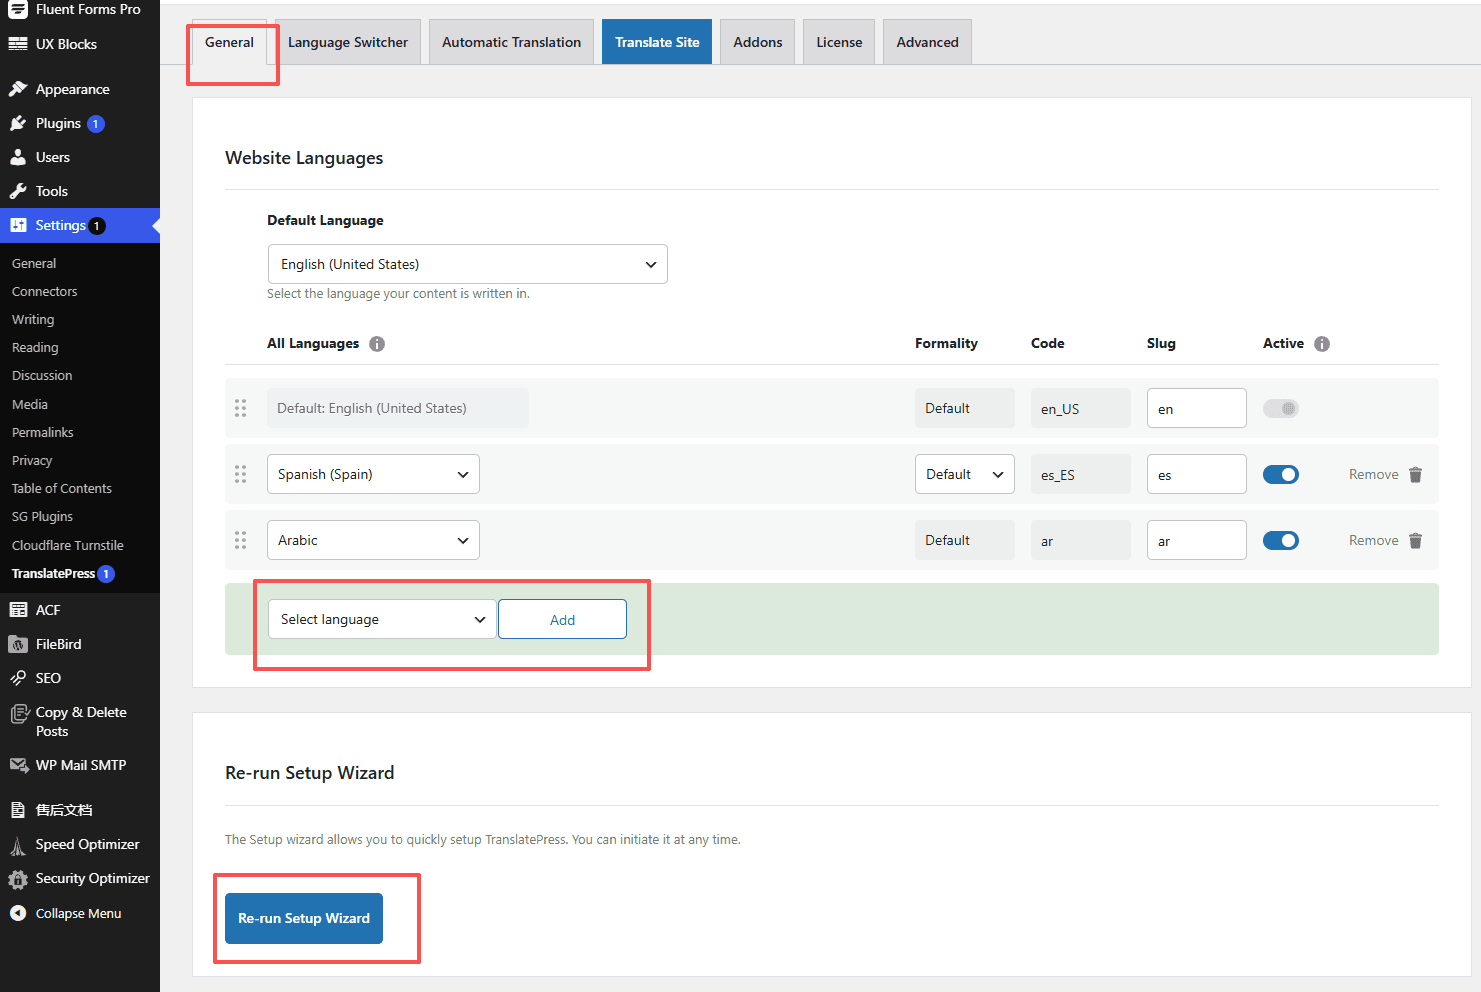The width and height of the screenshot is (1481, 992).
Task: Click the Plugins plug icon
Action: click(18, 123)
